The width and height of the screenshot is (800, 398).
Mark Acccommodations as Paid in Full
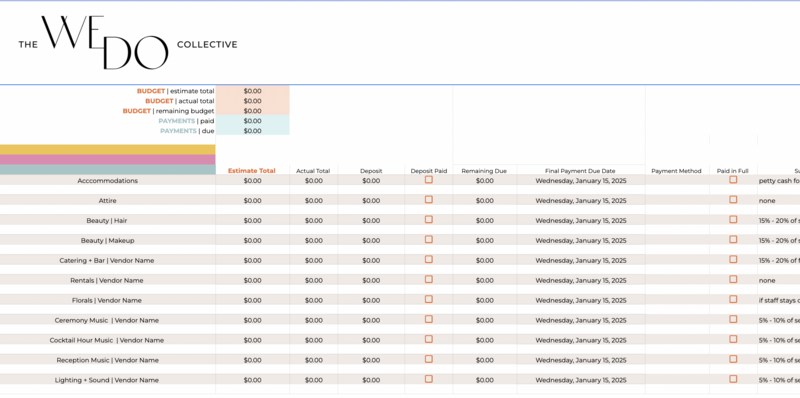[733, 180]
